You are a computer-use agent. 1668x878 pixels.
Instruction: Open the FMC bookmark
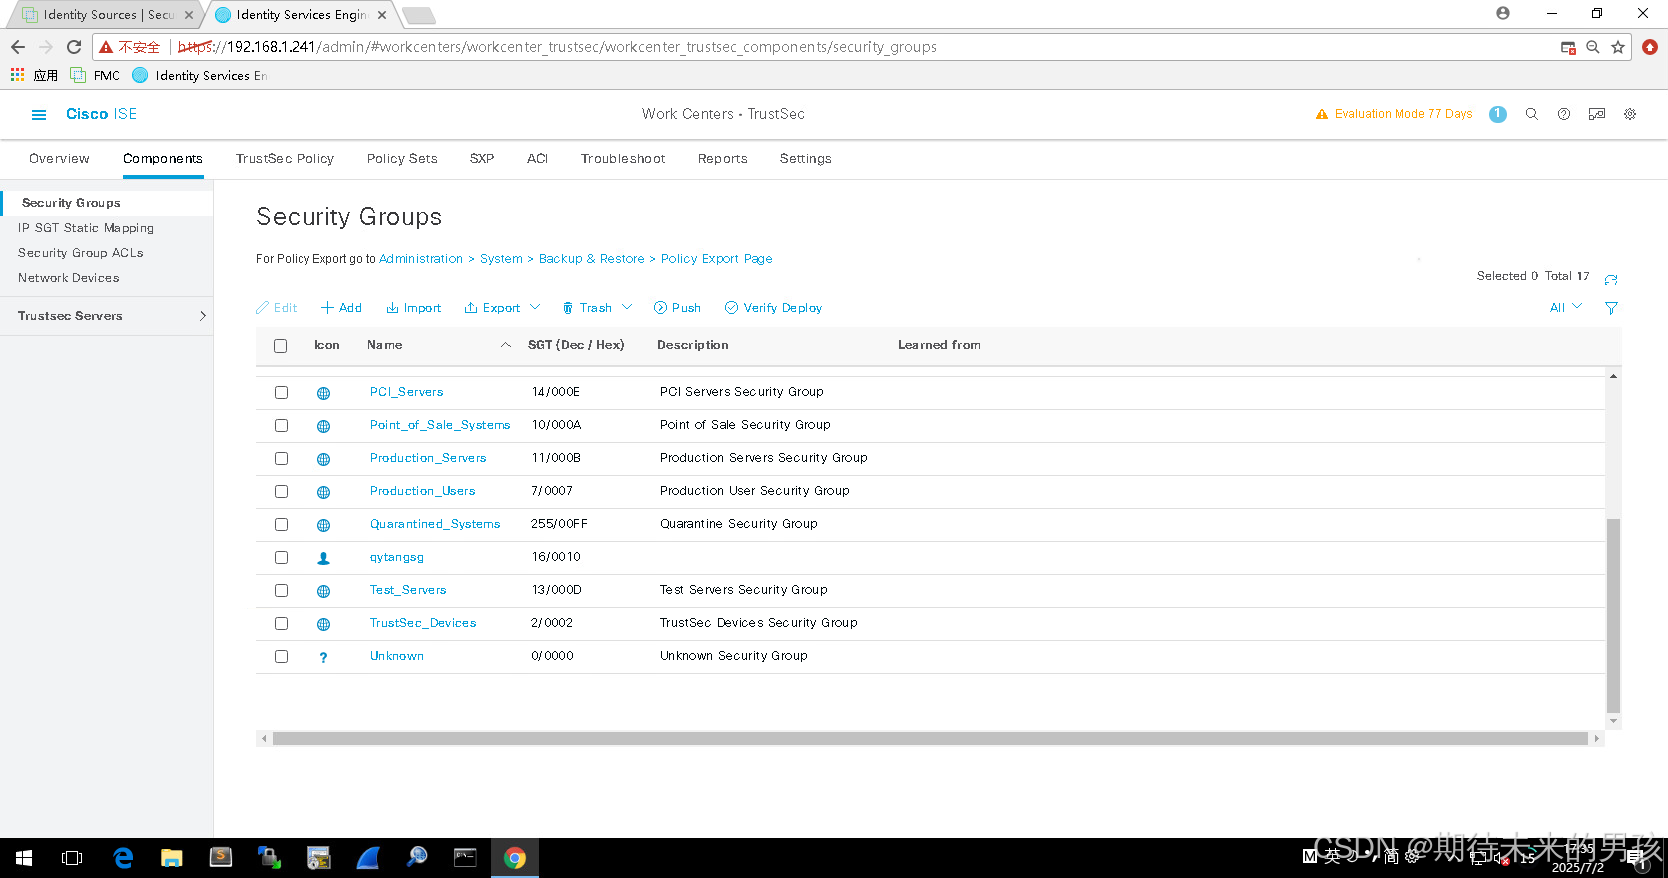click(95, 75)
